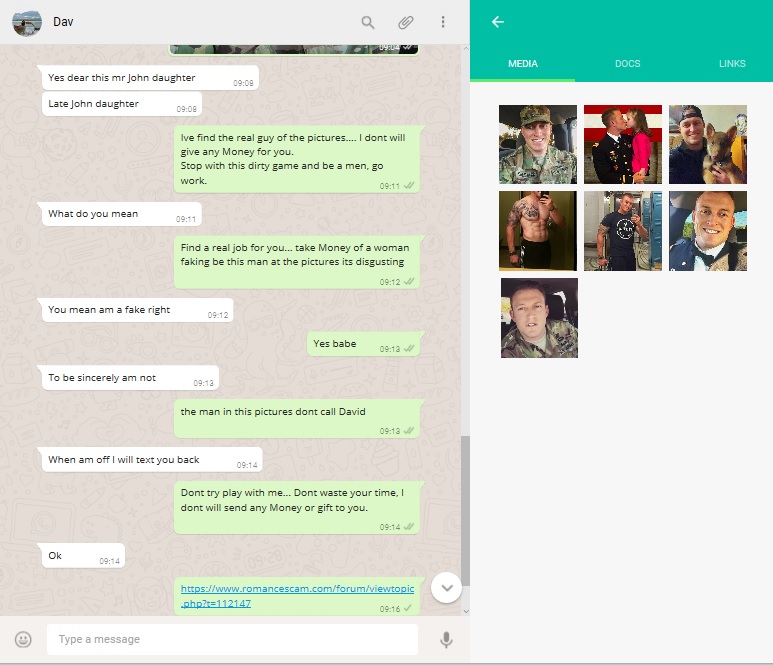This screenshot has width=773, height=665.
Task: Switch to the LINKS tab
Action: 732,64
